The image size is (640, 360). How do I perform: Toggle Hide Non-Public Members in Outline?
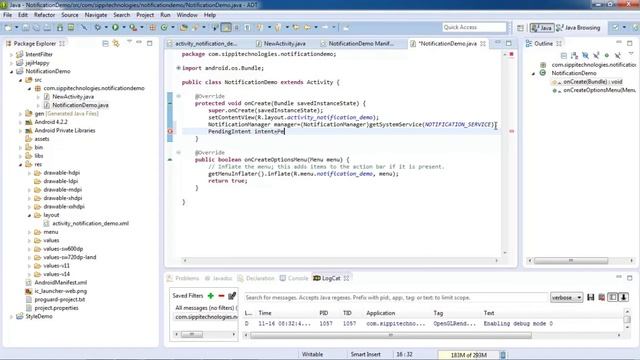coord(607,55)
